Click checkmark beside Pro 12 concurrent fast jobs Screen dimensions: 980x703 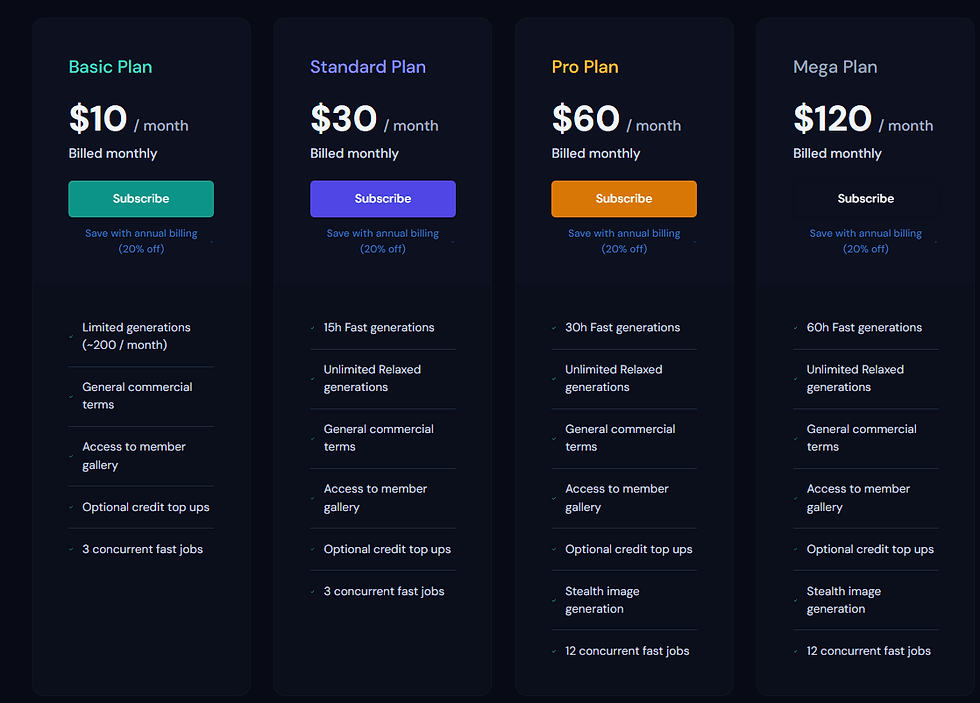554,651
